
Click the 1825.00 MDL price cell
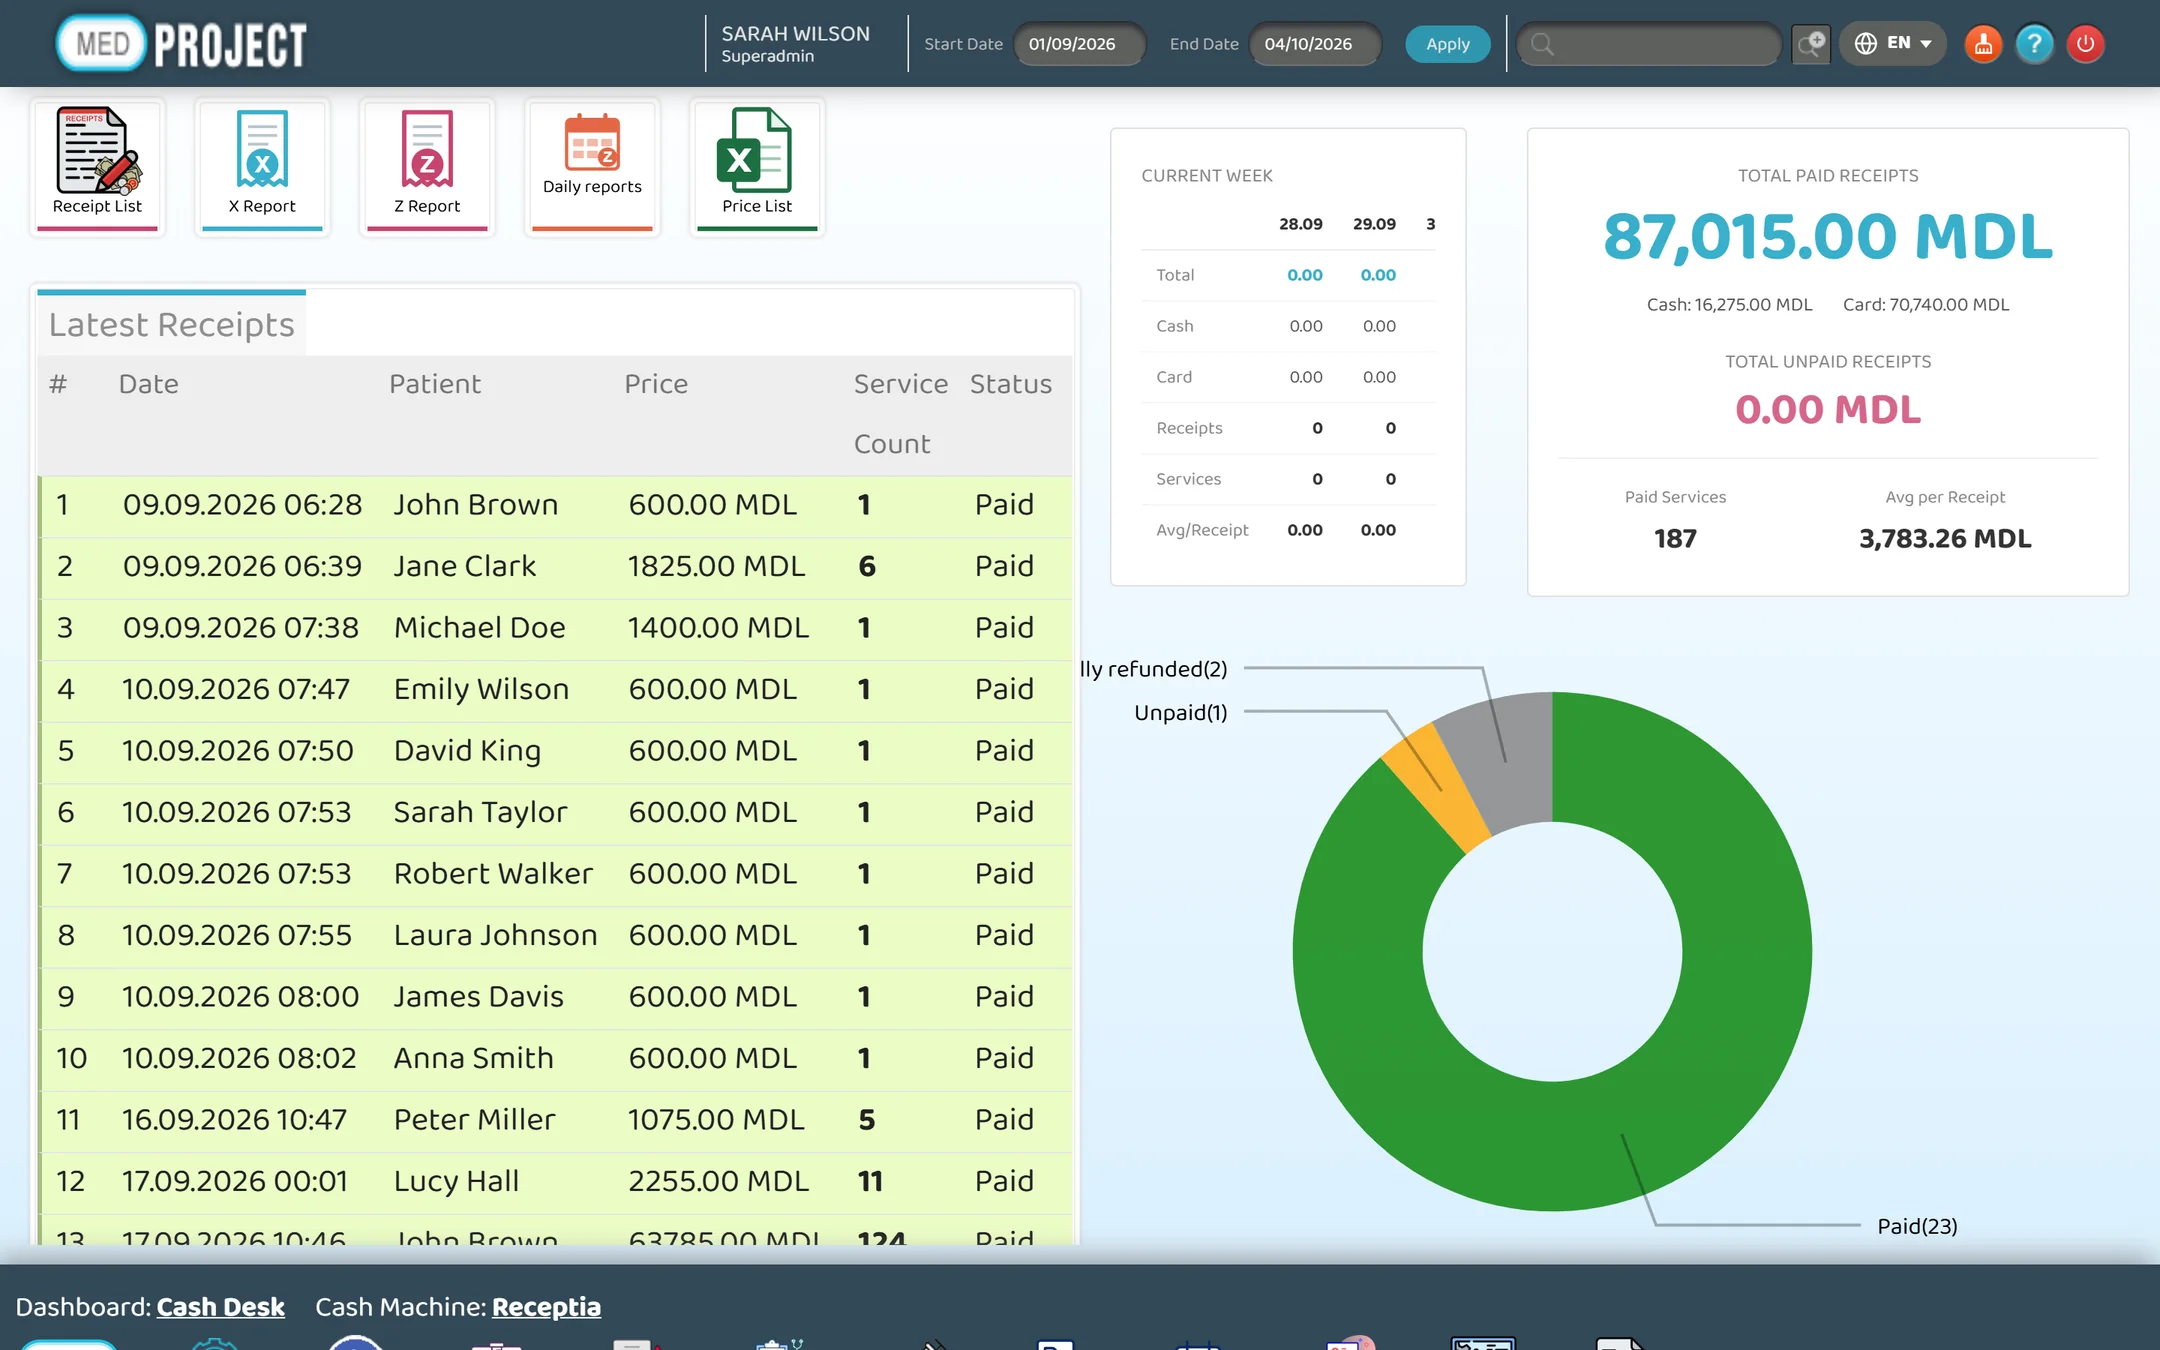[716, 566]
